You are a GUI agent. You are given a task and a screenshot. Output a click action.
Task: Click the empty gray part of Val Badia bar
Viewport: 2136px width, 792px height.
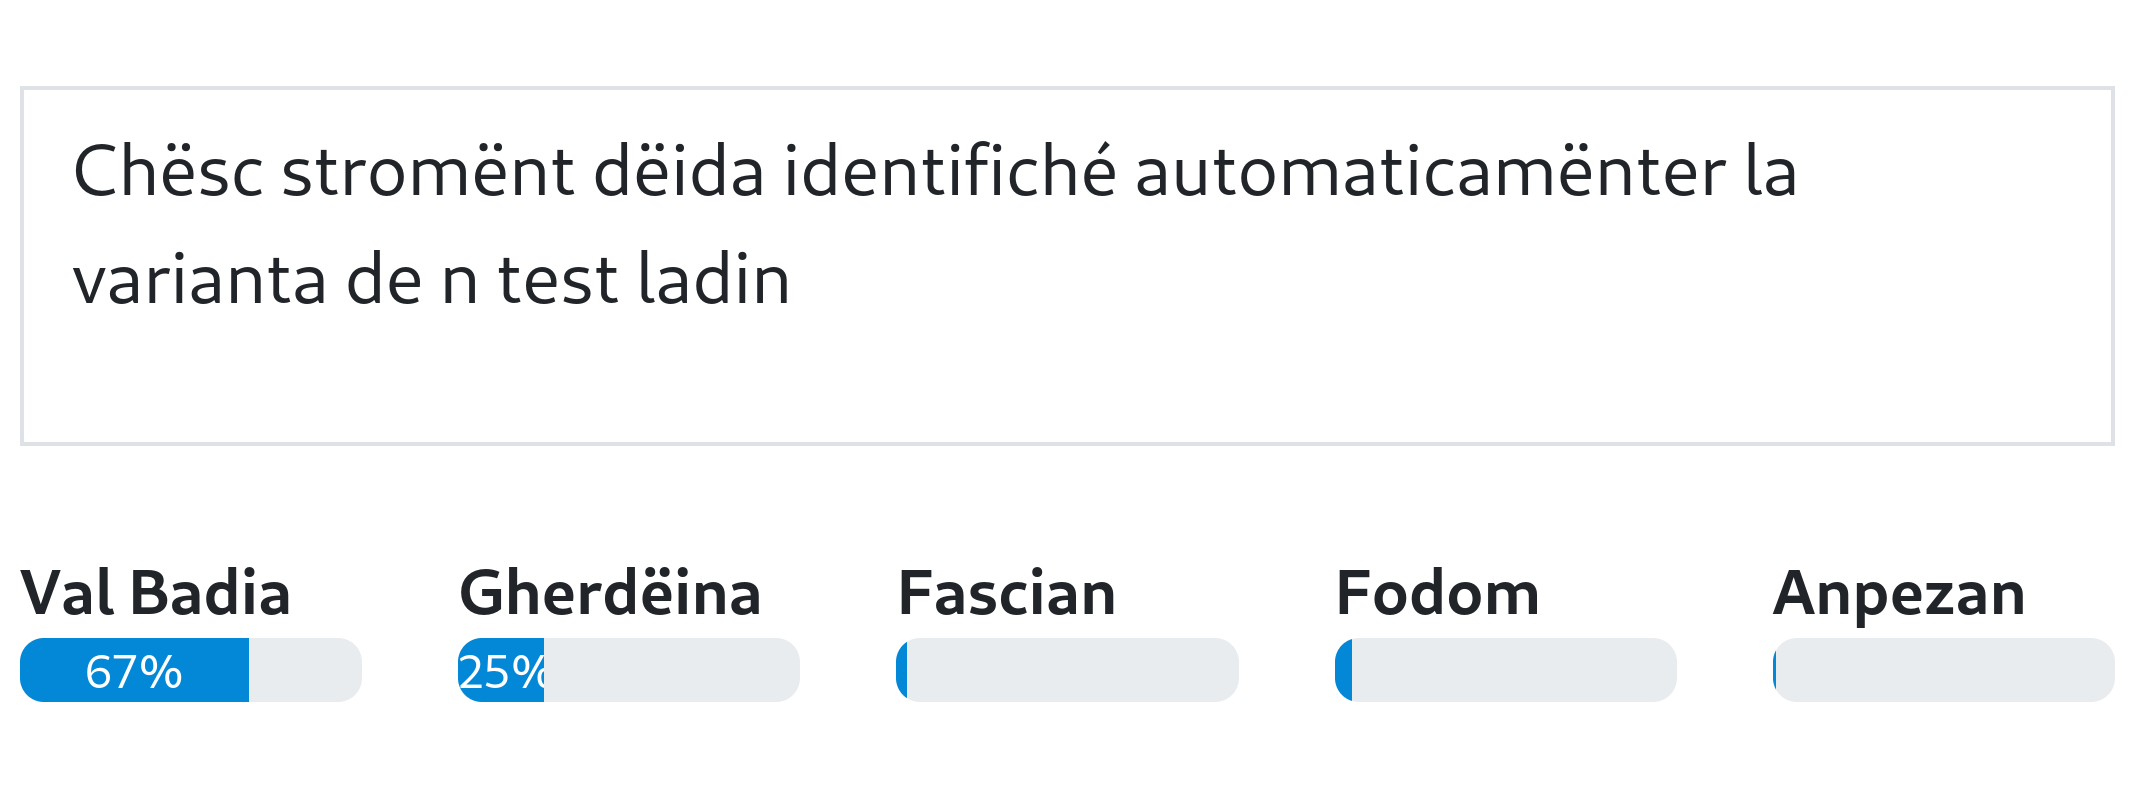[x=304, y=670]
